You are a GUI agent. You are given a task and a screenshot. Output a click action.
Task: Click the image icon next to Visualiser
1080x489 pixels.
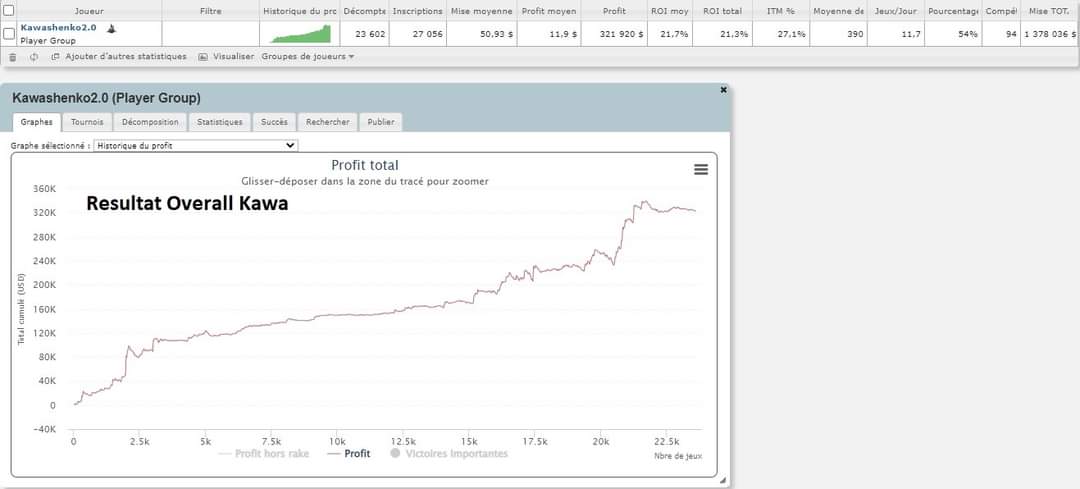pyautogui.click(x=203, y=57)
